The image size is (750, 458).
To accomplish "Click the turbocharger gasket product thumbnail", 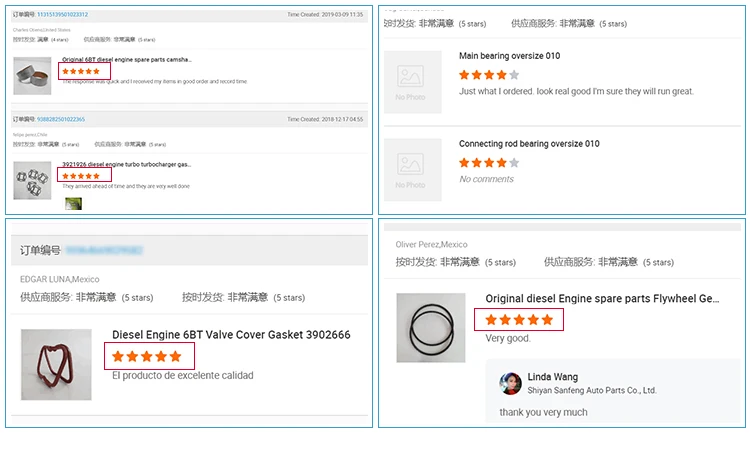I will coord(32,180).
